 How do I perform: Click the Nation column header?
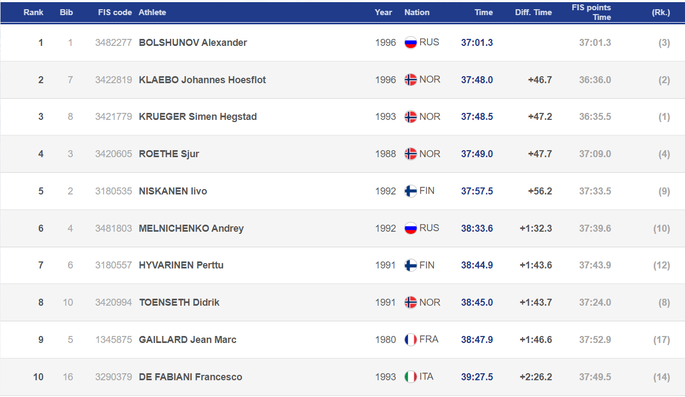[417, 12]
